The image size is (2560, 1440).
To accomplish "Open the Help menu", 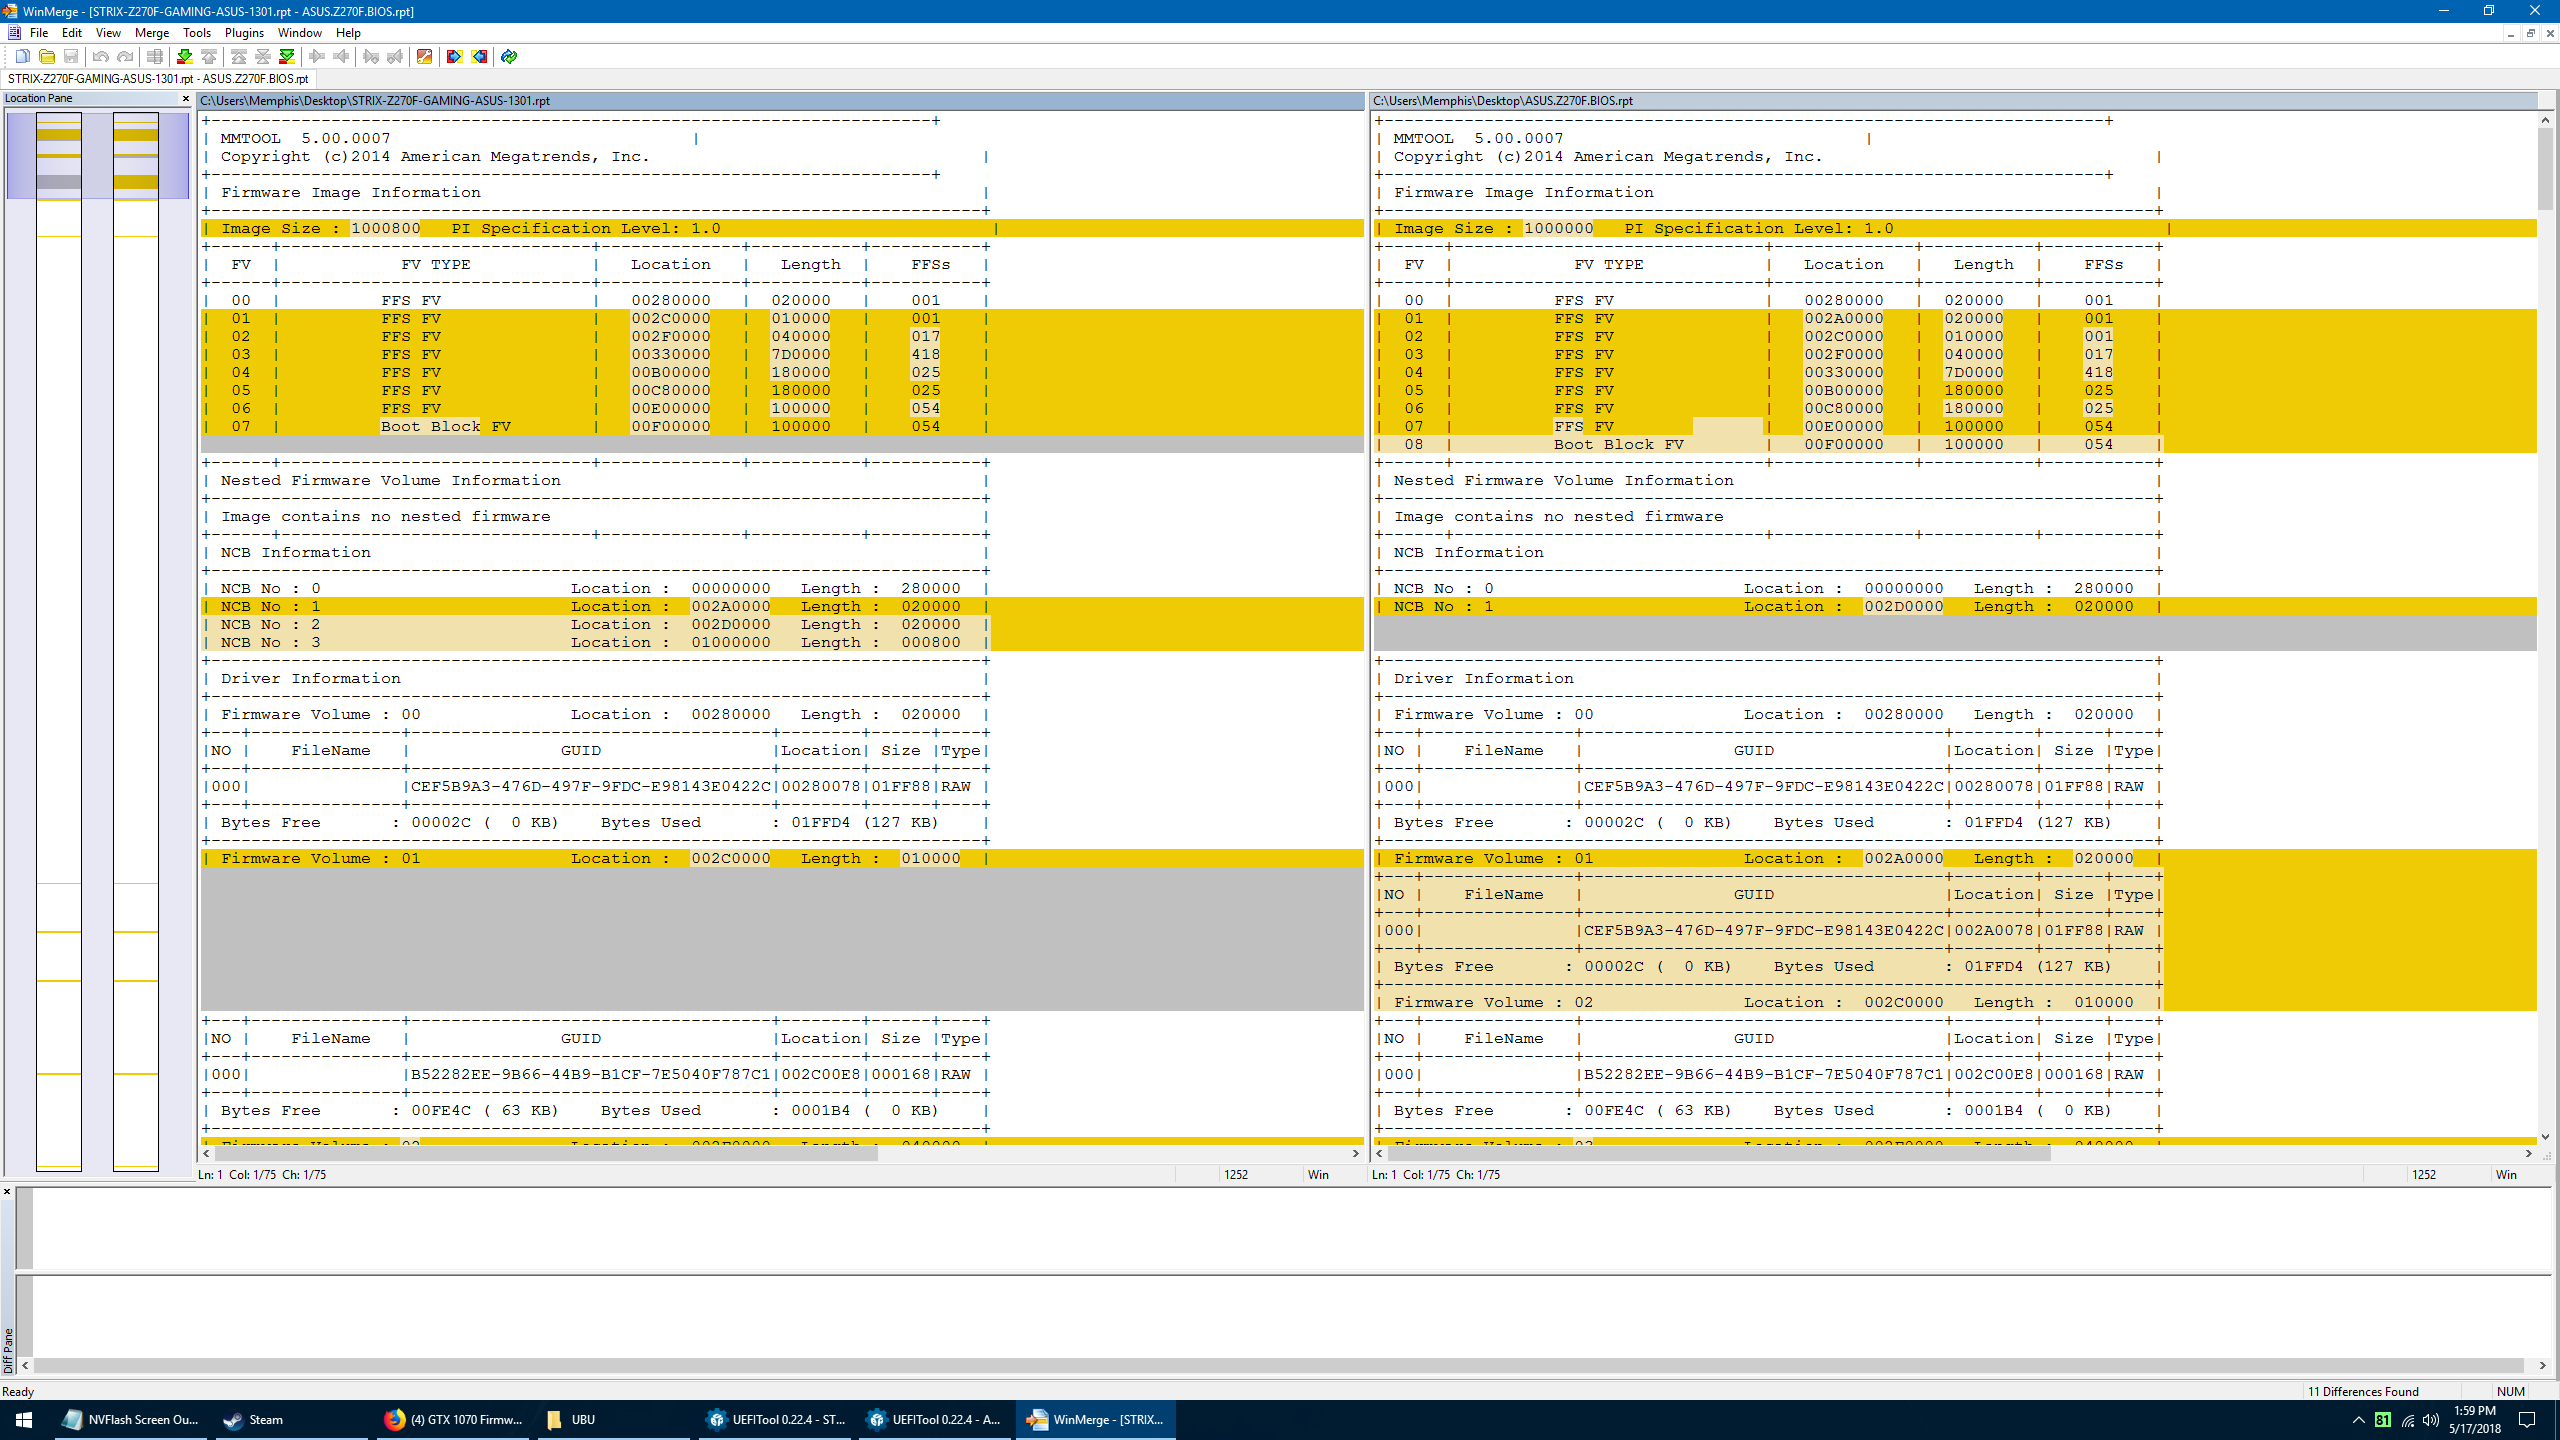I will (348, 33).
